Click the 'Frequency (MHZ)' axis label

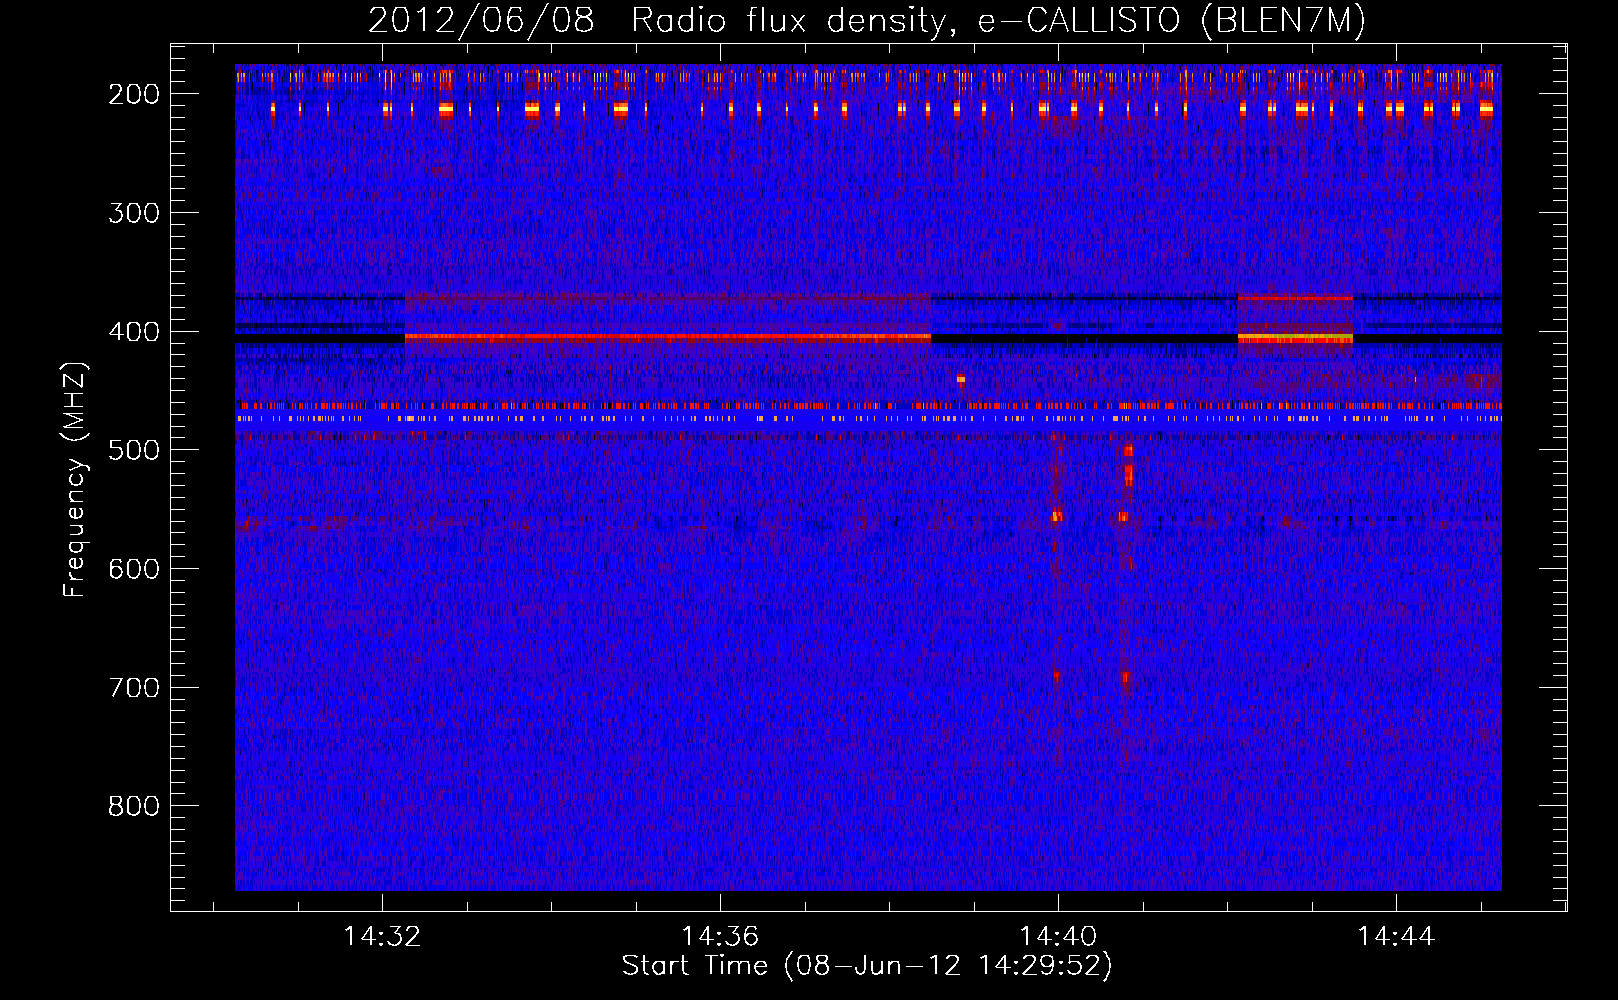pos(75,480)
